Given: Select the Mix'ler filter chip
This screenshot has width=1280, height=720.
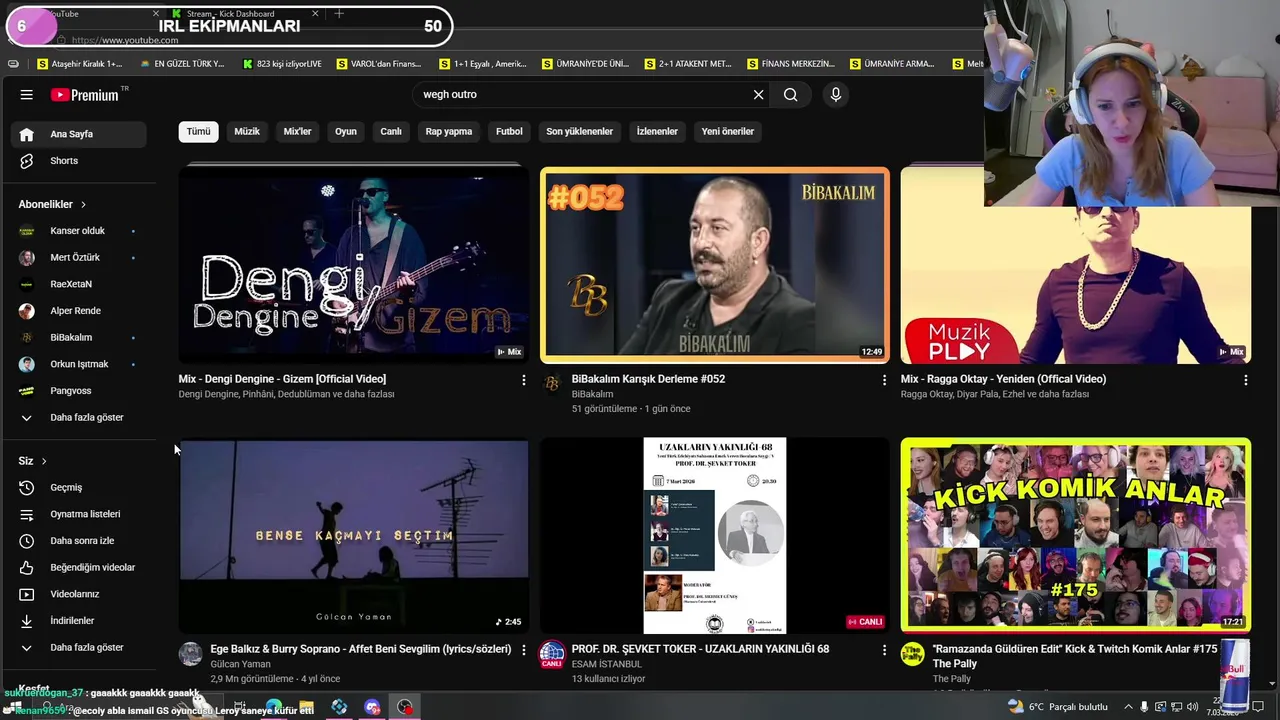Looking at the screenshot, I should pyautogui.click(x=297, y=132).
